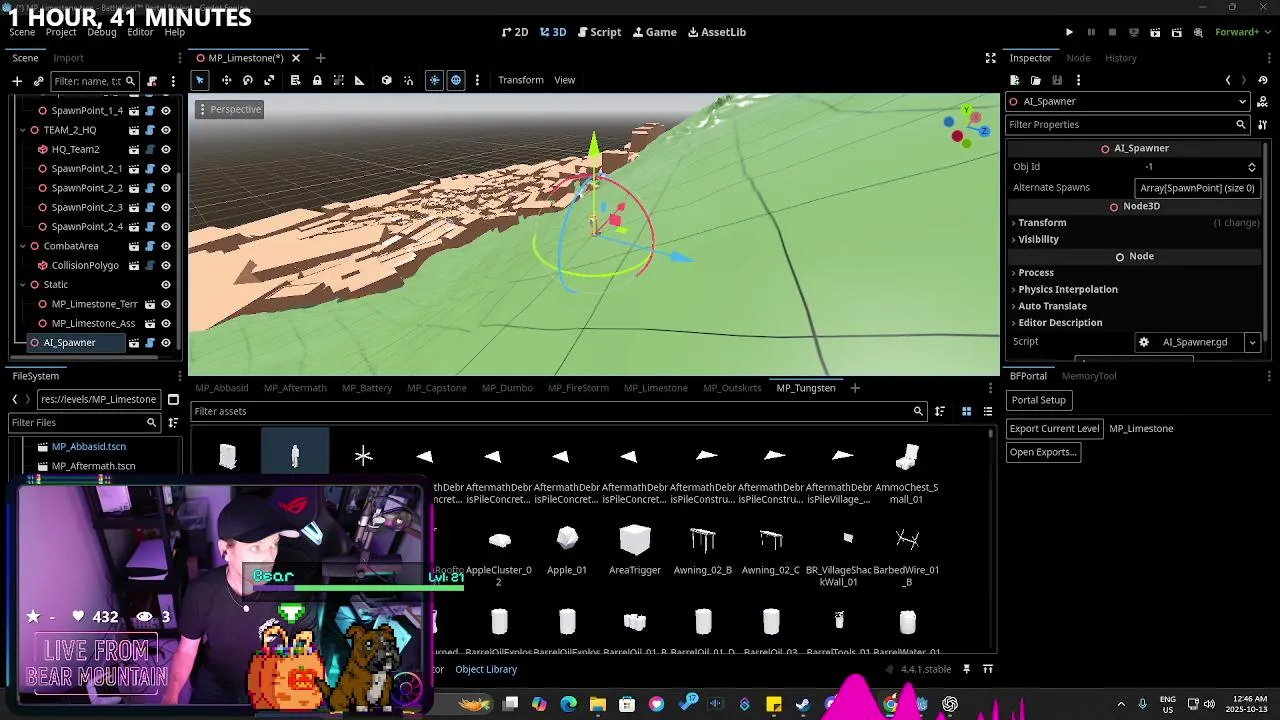Viewport: 1280px width, 720px height.
Task: Toggle visibility of TEAM_2_HQ node
Action: tap(166, 130)
